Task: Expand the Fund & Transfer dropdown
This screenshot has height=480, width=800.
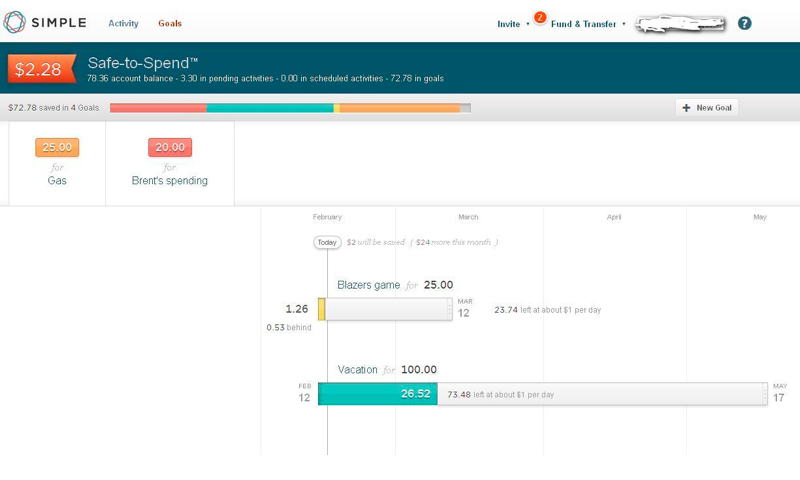Action: click(588, 24)
